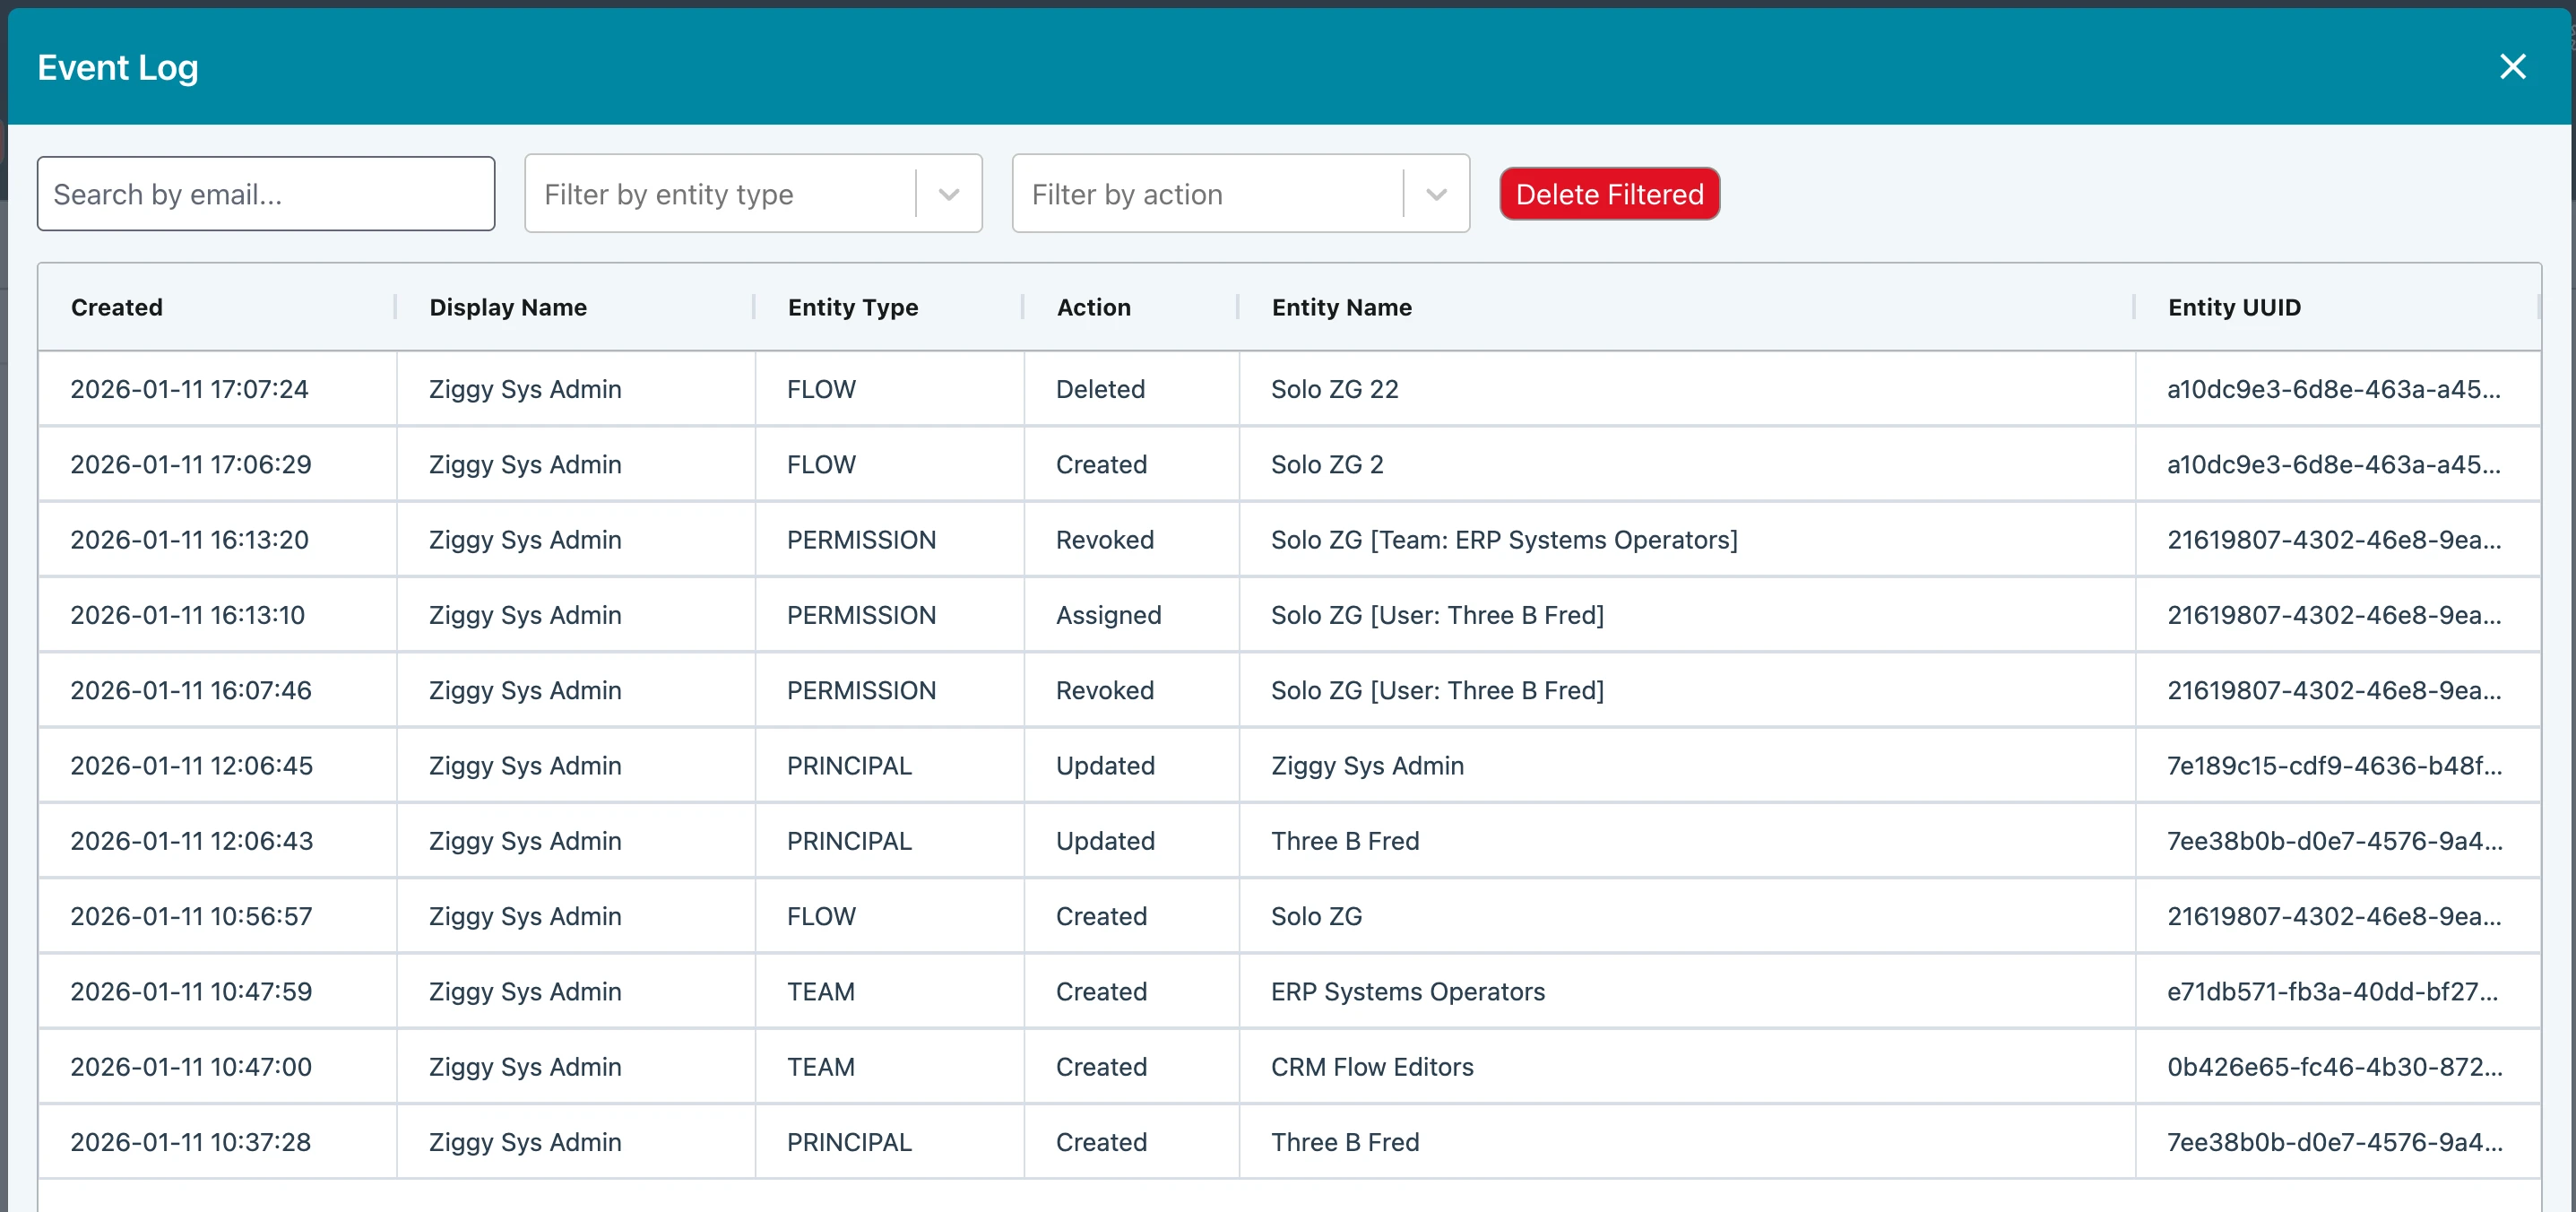This screenshot has height=1212, width=2576.
Task: Click the Entity UUID column header
Action: [x=2233, y=307]
